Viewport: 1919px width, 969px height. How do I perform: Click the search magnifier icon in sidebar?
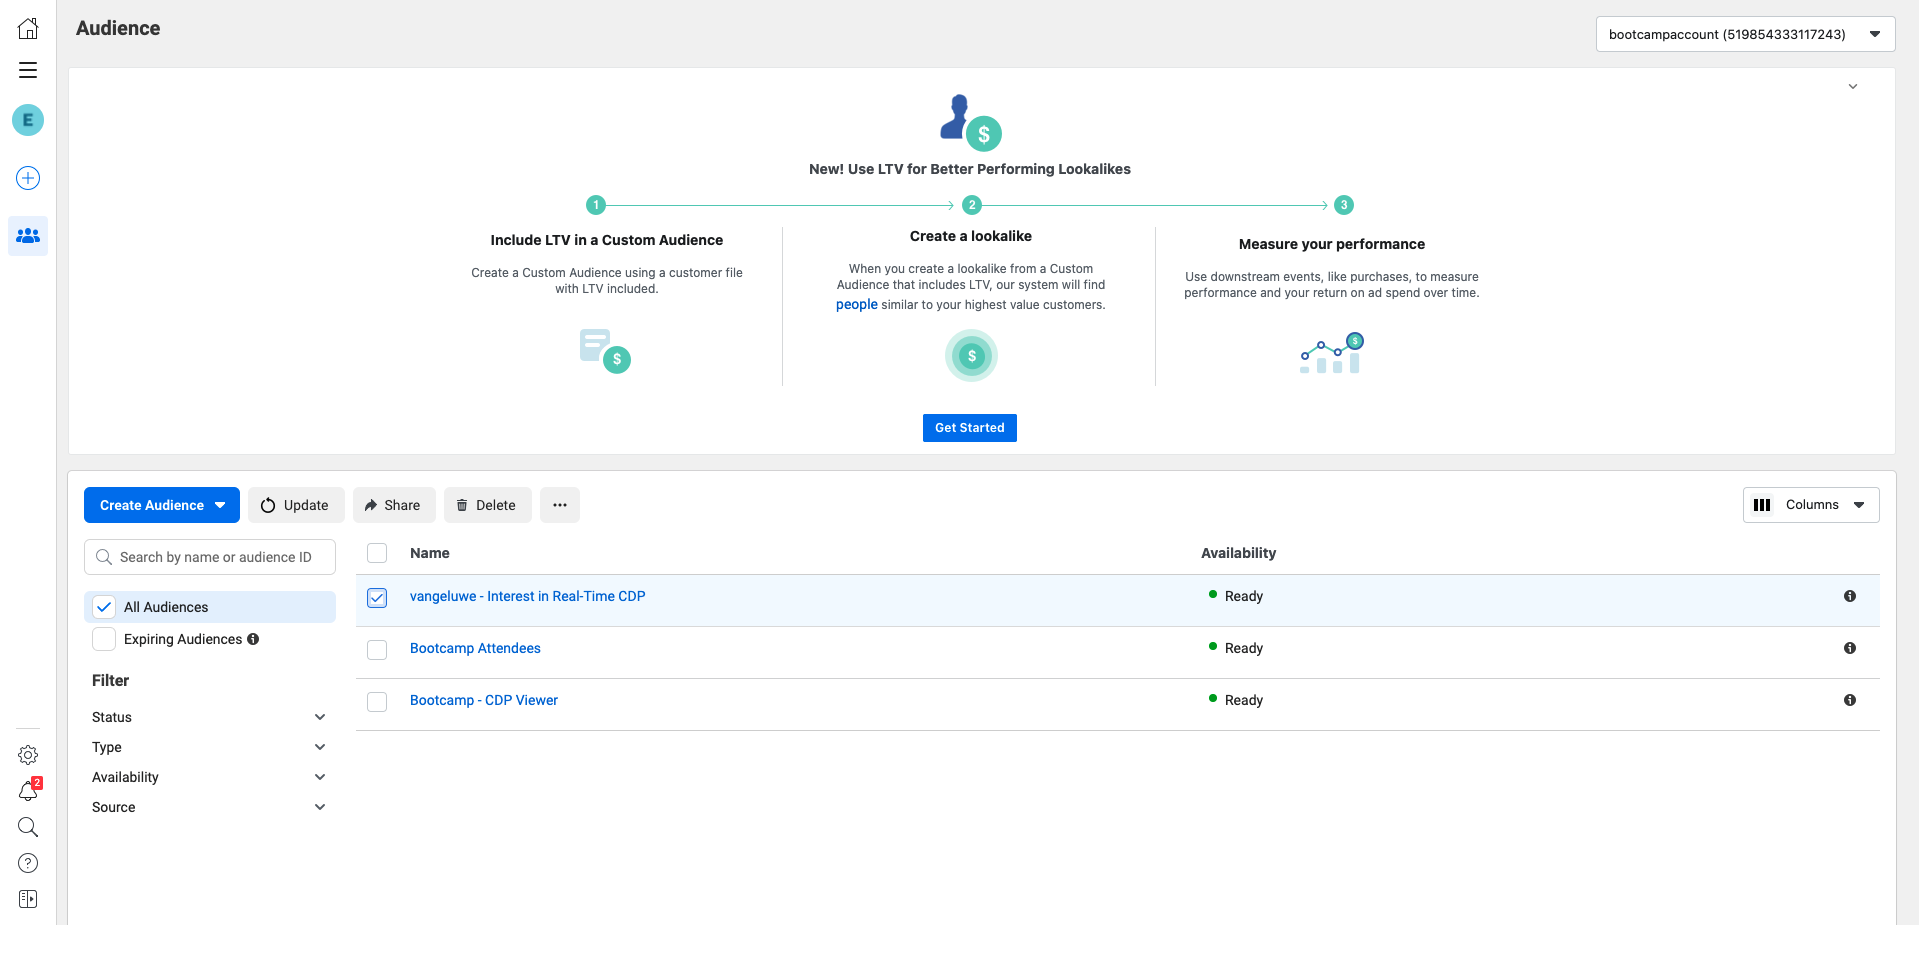pos(28,827)
